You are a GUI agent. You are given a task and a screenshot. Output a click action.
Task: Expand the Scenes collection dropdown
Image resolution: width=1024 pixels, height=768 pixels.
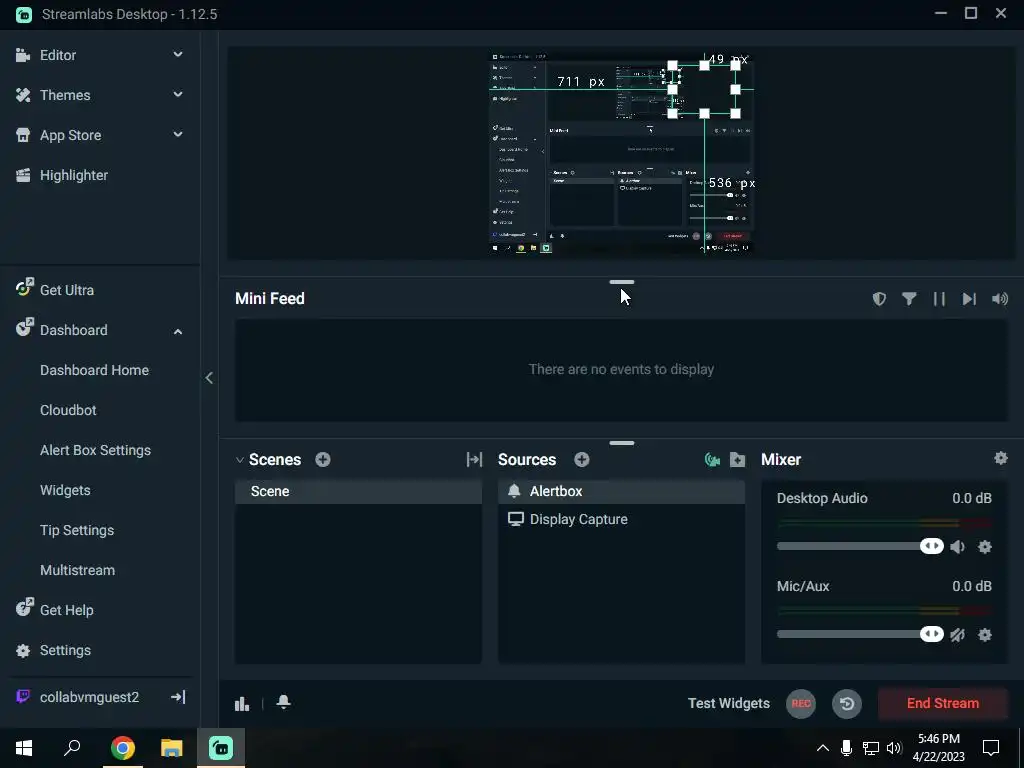(240, 460)
